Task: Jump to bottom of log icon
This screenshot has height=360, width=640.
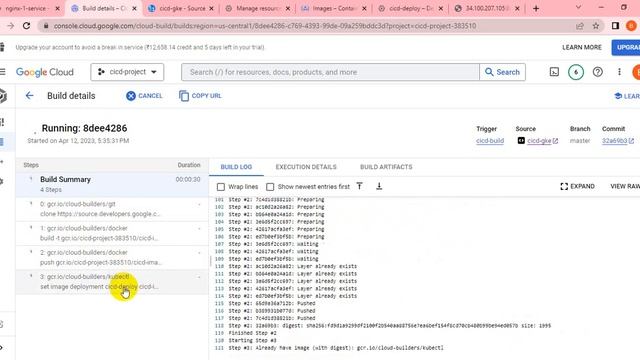Action: tap(379, 186)
